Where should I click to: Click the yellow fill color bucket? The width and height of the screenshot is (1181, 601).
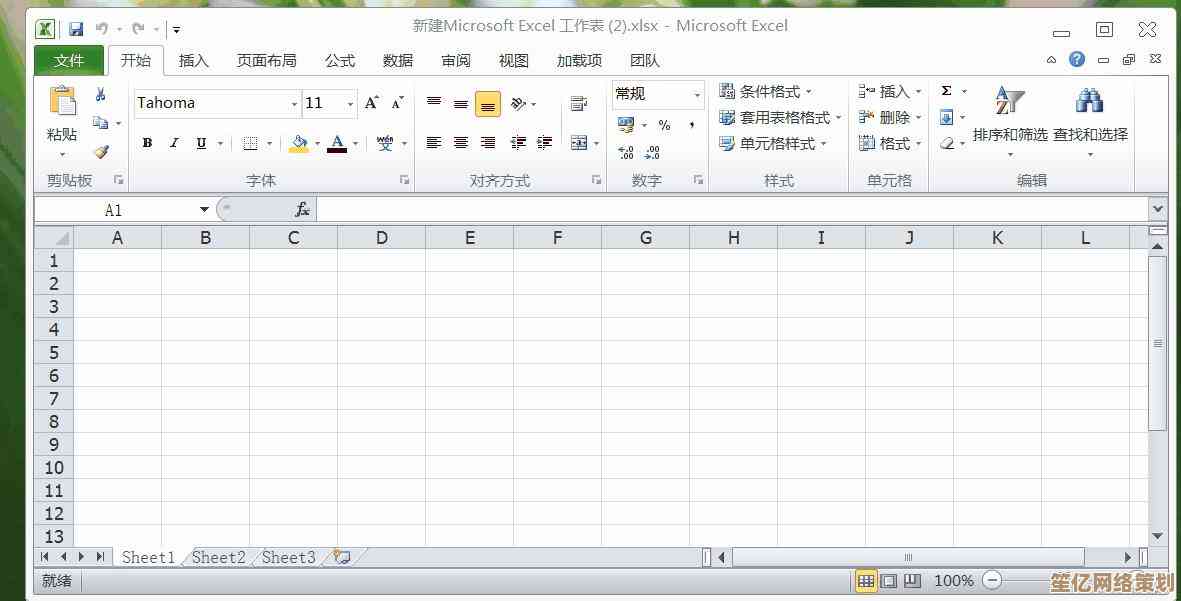[298, 143]
